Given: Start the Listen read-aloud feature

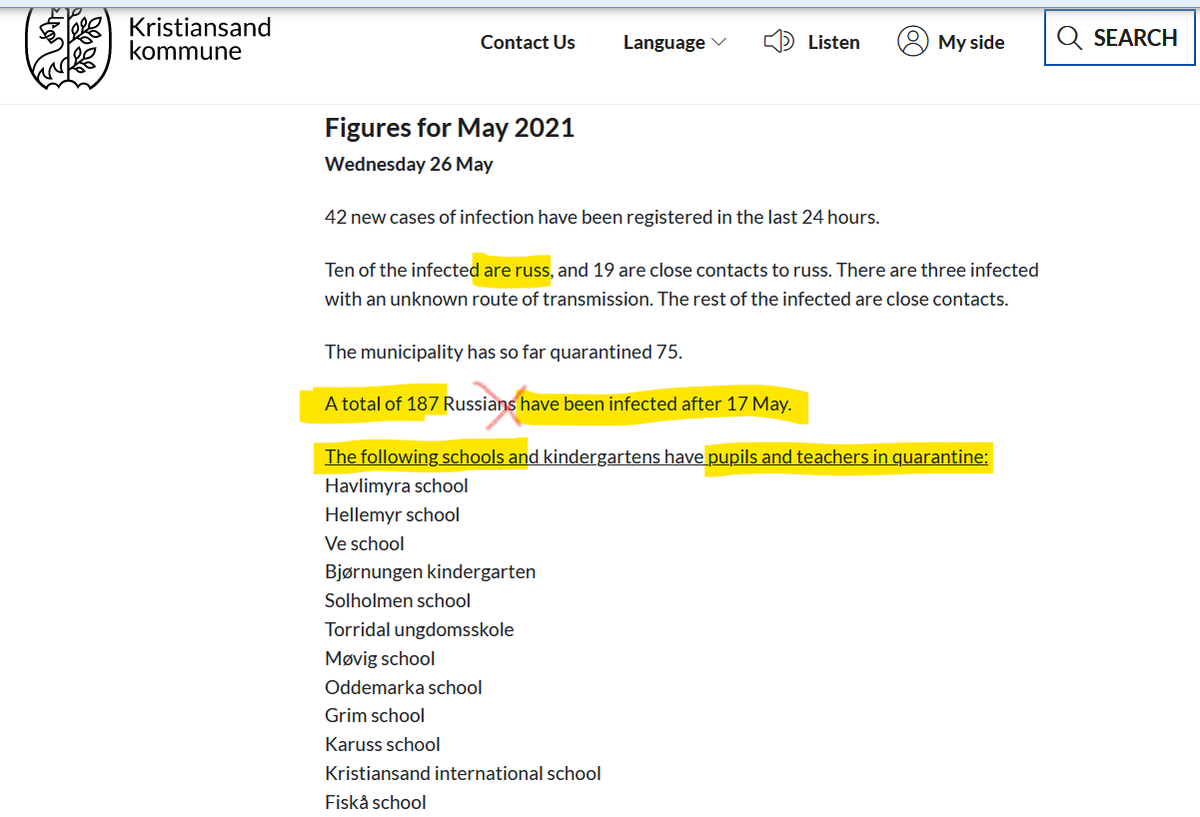Looking at the screenshot, I should pyautogui.click(x=811, y=42).
